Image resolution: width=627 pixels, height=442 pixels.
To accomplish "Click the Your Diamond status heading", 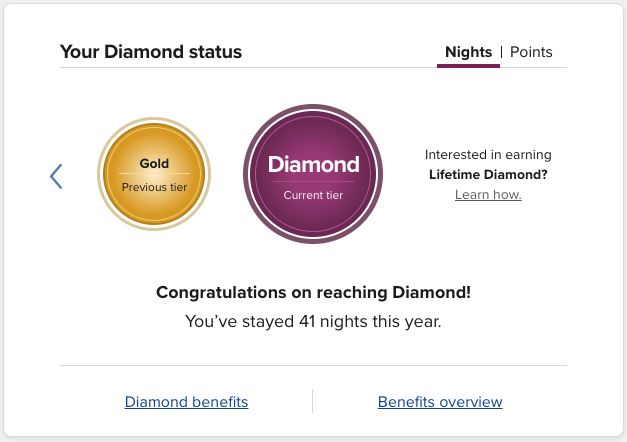I will coord(151,52).
